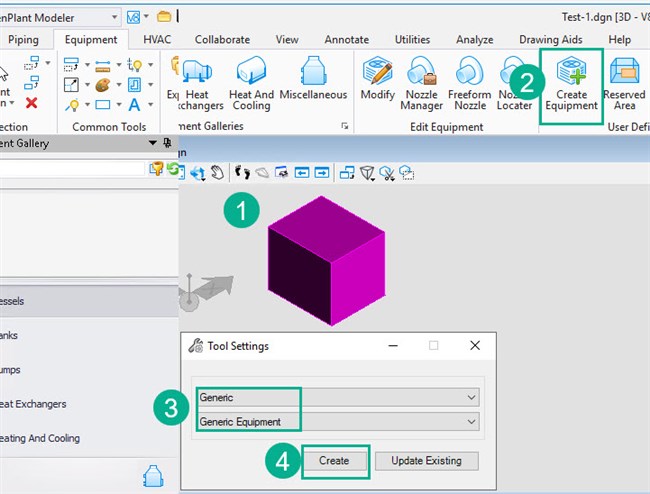650x494 pixels.
Task: Open the Help ribbon tab
Action: (619, 40)
